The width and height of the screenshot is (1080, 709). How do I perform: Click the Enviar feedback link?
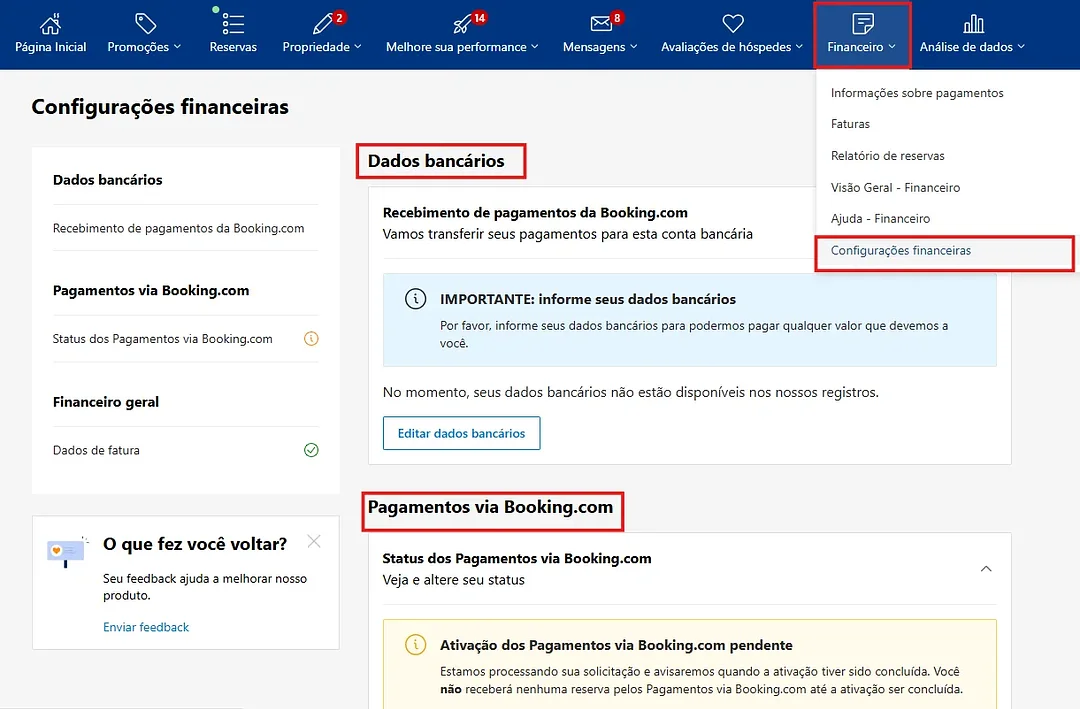(146, 627)
